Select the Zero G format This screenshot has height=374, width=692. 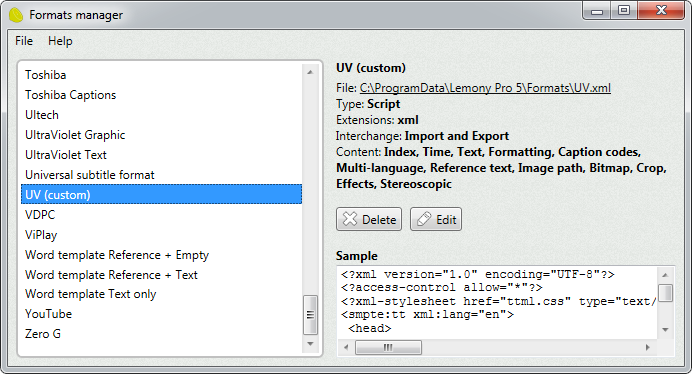coord(162,334)
